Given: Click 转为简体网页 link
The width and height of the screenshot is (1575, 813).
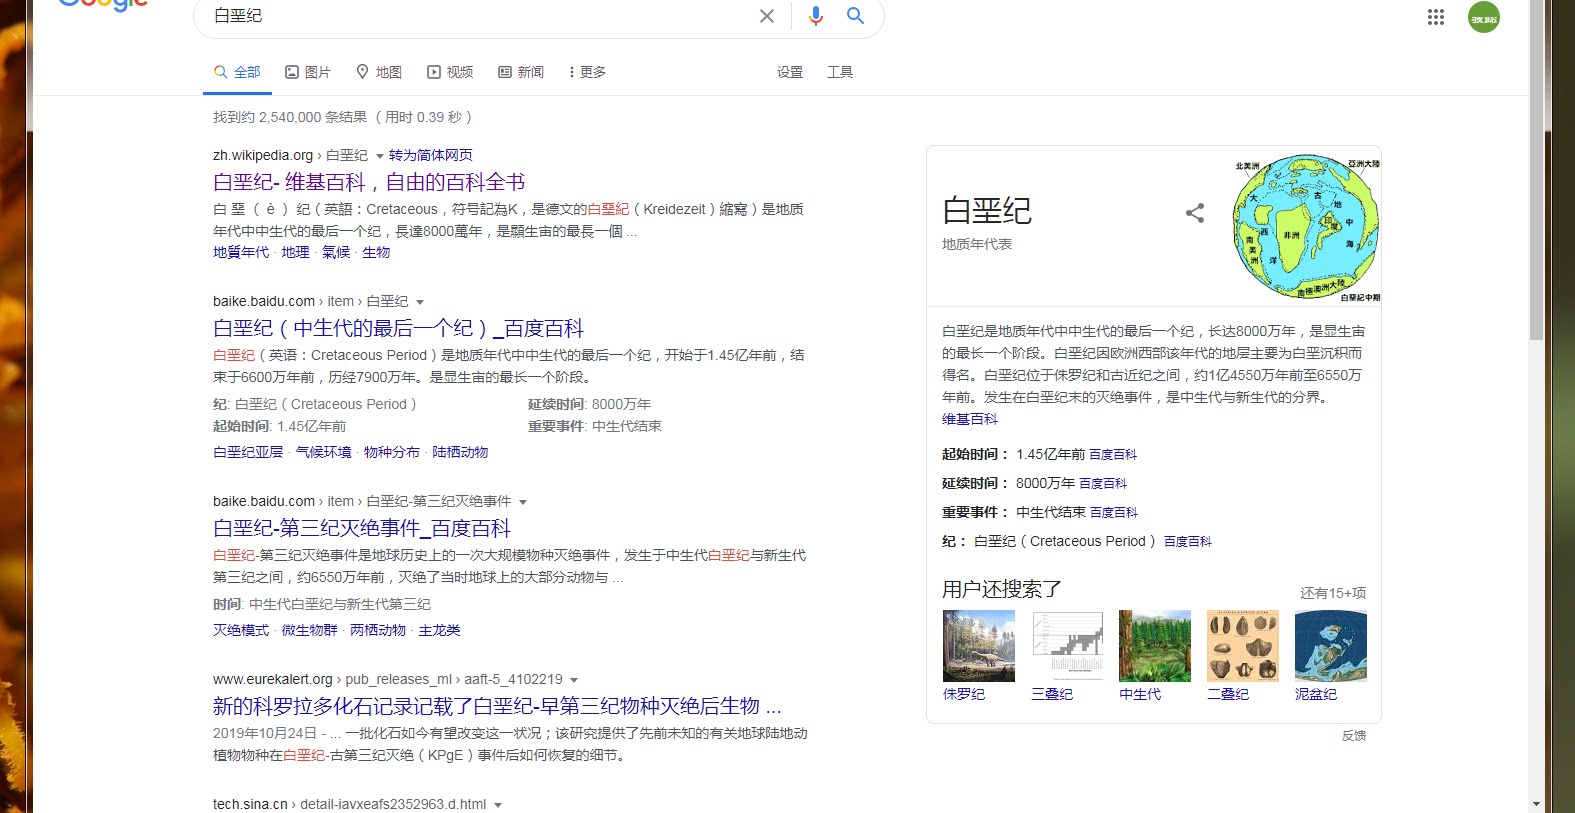Looking at the screenshot, I should click(x=431, y=155).
